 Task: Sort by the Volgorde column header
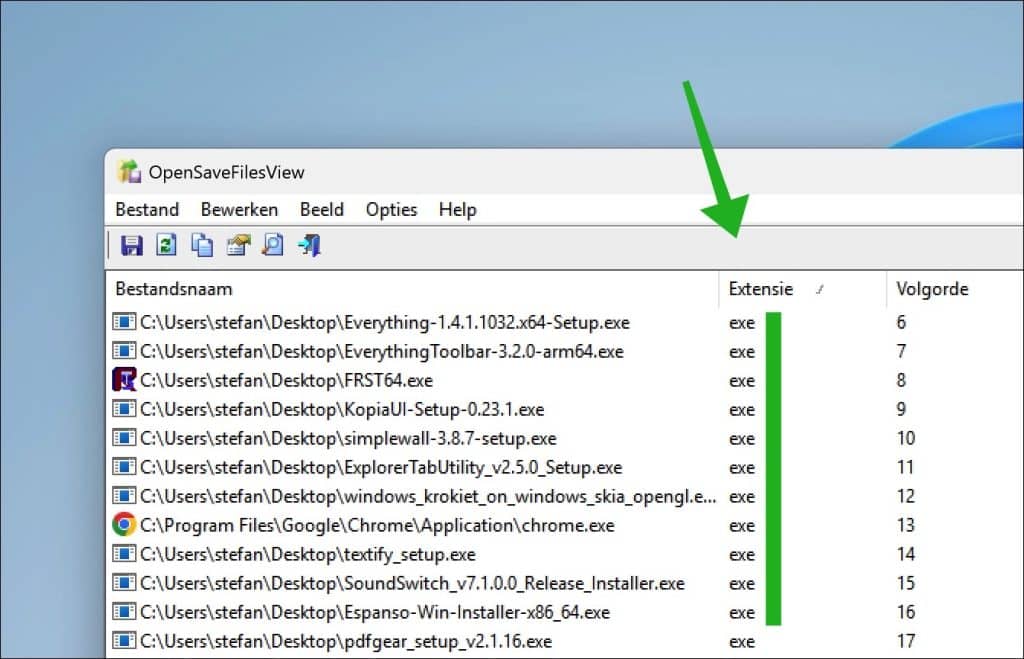[955, 289]
